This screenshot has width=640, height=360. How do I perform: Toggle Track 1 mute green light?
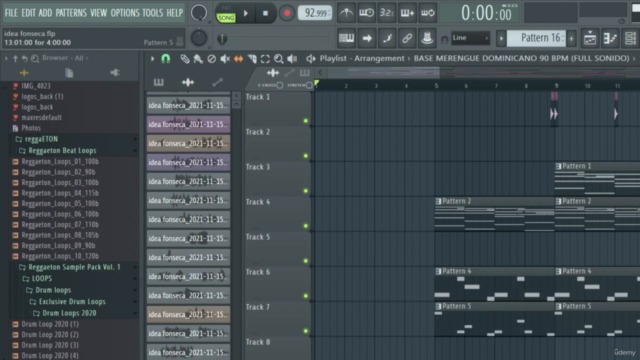click(306, 121)
